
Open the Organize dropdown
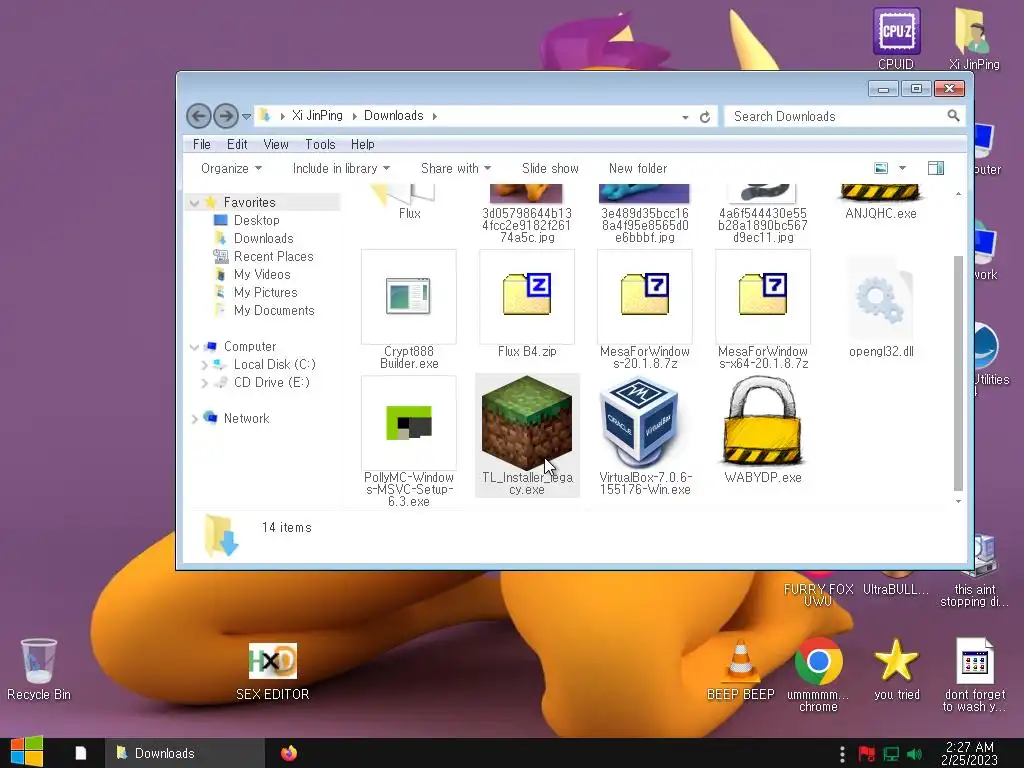click(x=231, y=168)
